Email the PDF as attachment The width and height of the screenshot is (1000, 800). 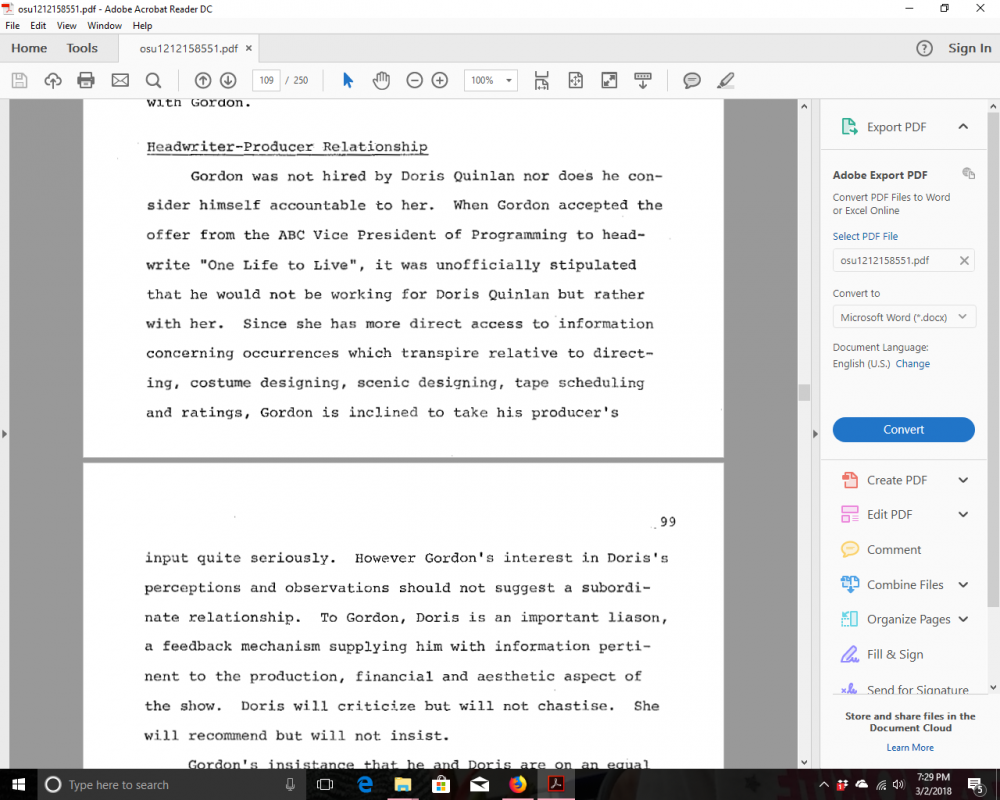tap(119, 80)
